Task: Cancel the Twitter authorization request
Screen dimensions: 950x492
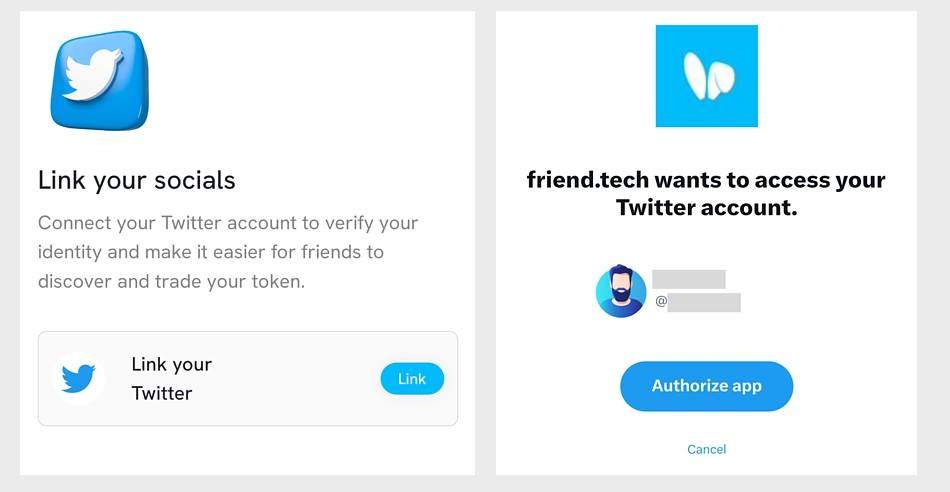Action: pos(706,449)
